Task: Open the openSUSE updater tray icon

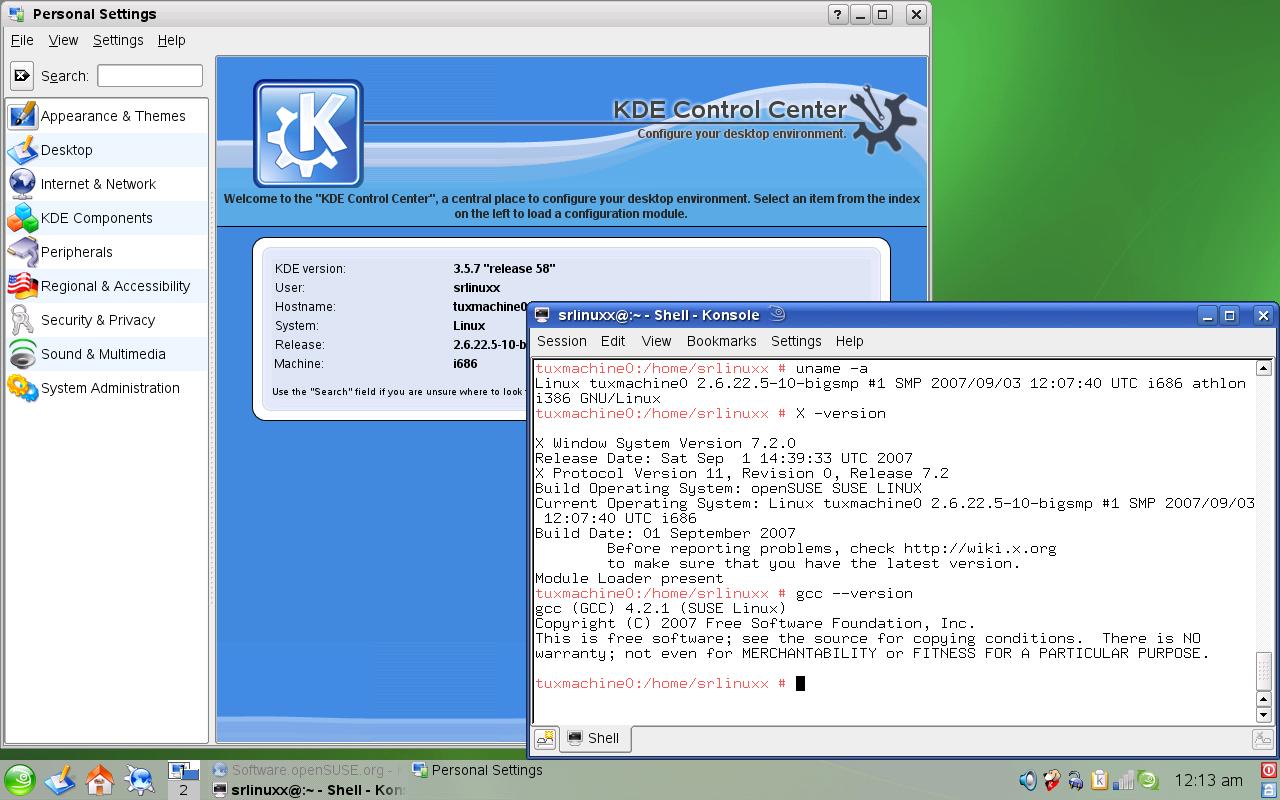Action: pyautogui.click(x=1148, y=780)
